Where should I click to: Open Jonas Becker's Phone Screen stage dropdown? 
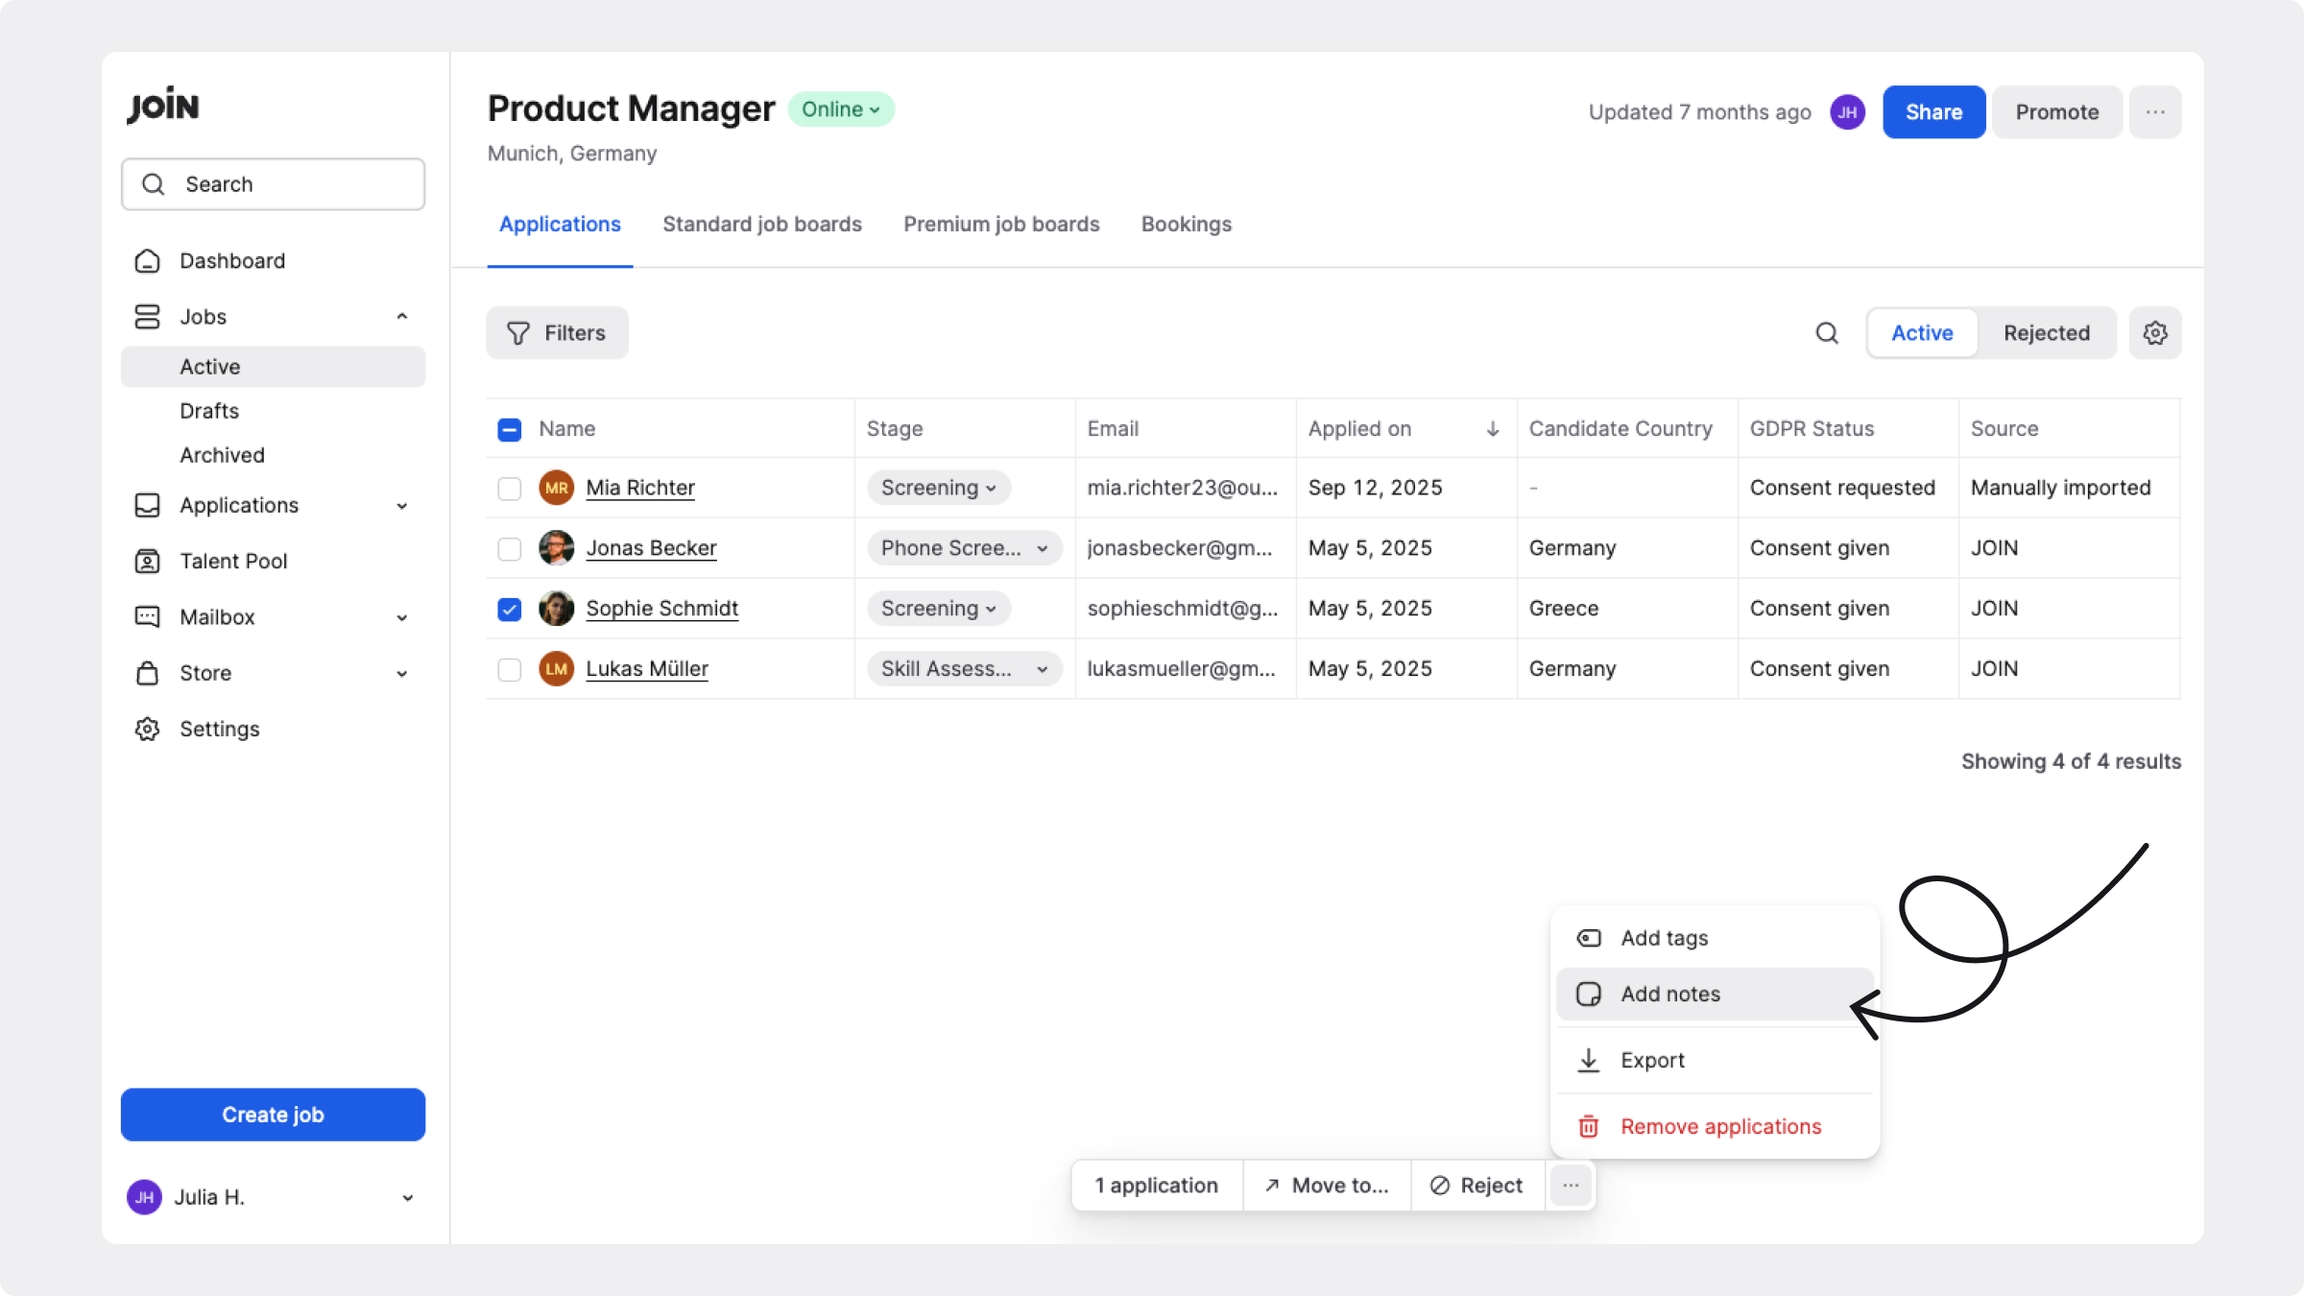coord(964,548)
